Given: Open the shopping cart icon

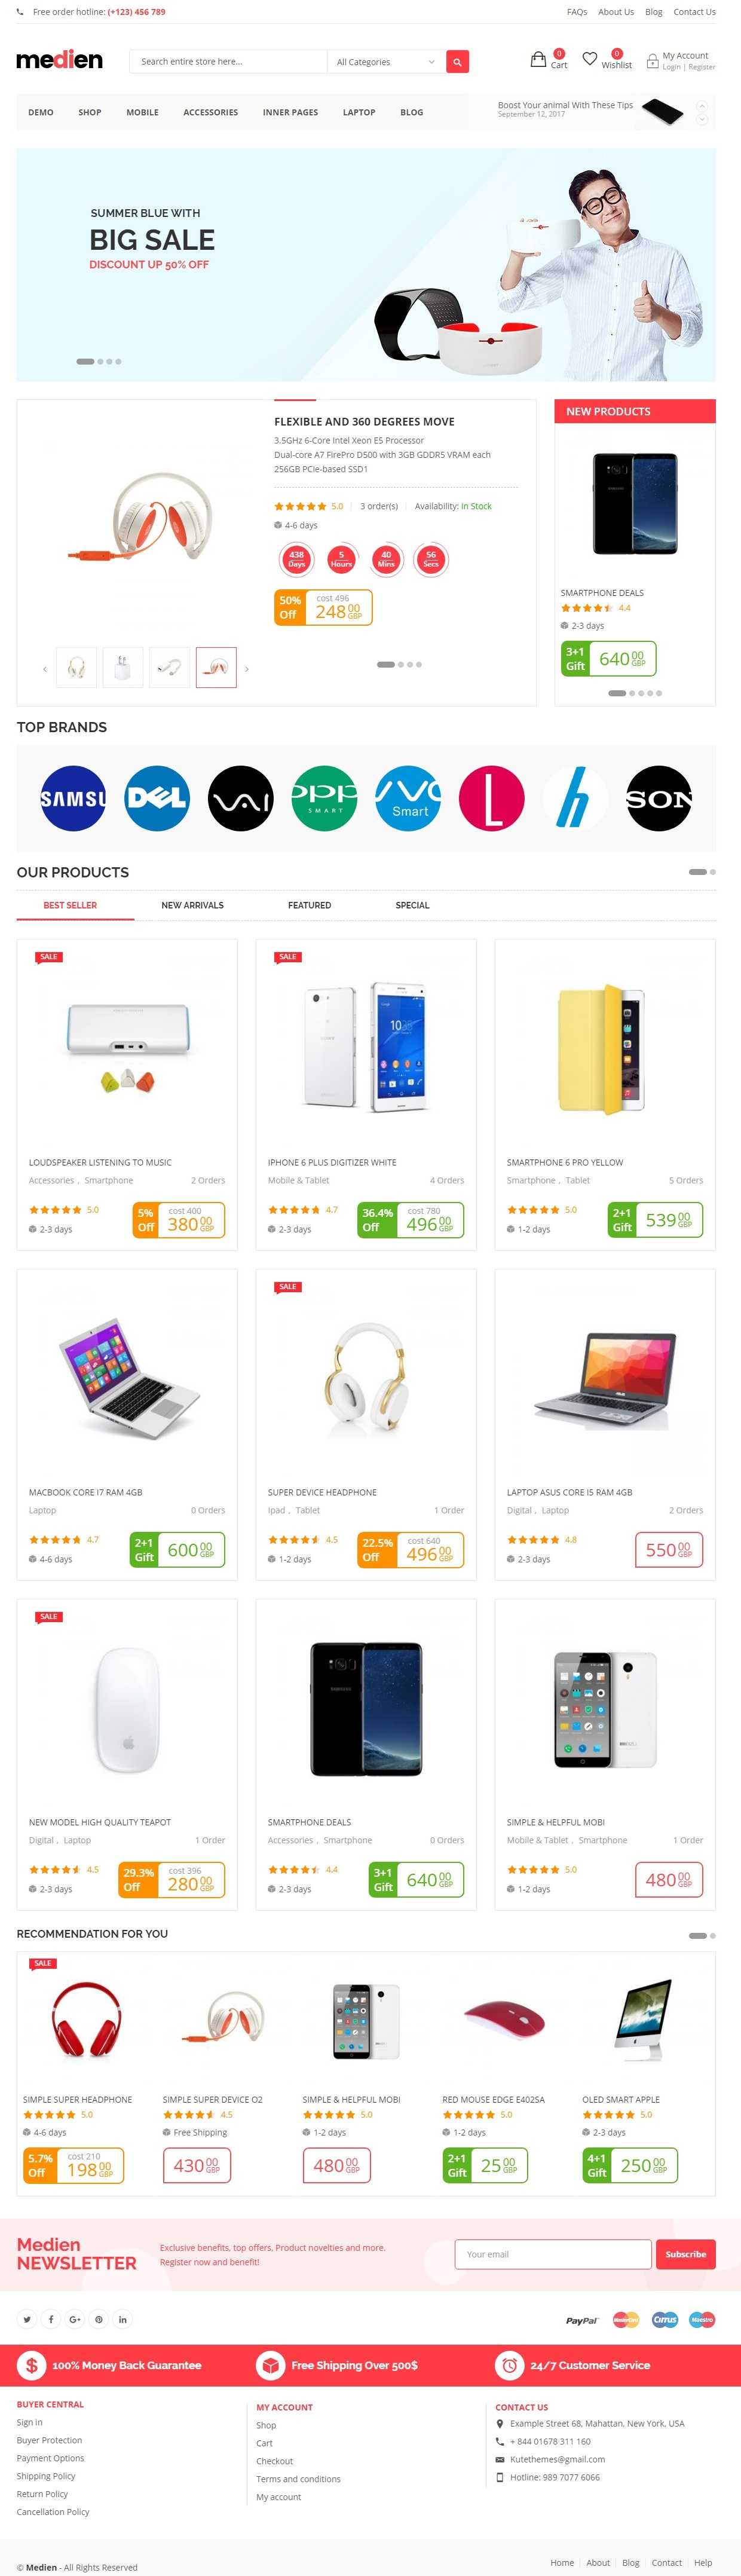Looking at the screenshot, I should 538,59.
